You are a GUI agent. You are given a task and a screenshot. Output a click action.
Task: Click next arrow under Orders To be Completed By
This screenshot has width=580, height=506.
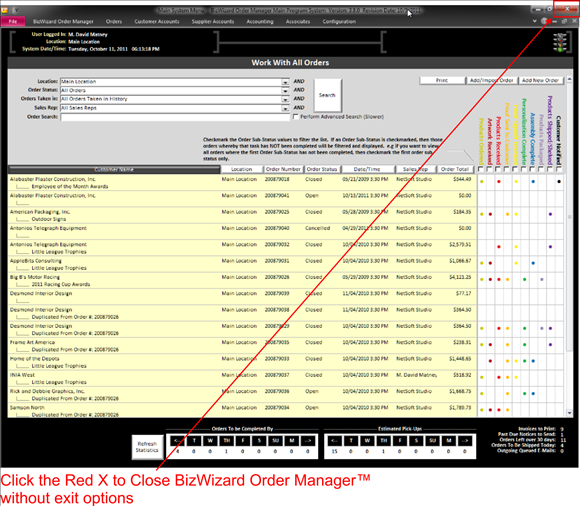[308, 441]
